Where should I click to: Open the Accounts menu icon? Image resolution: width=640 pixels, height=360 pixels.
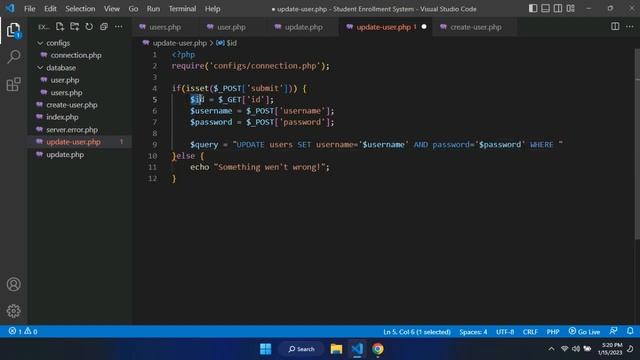[x=13, y=284]
